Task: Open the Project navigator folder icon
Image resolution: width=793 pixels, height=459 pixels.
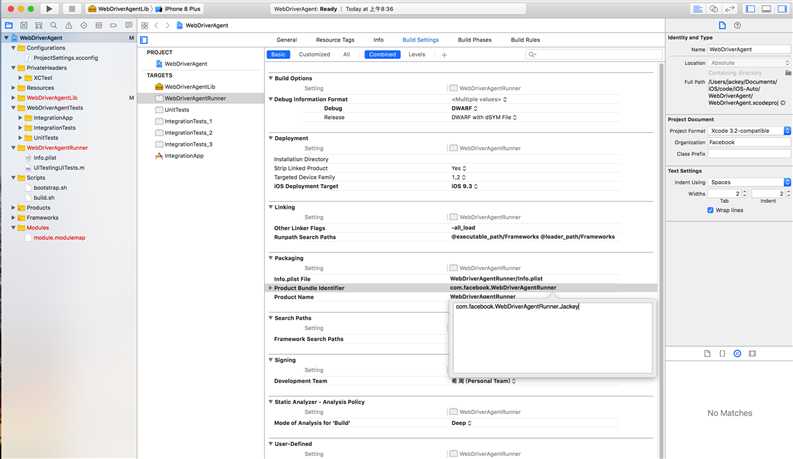Action: (x=9, y=25)
